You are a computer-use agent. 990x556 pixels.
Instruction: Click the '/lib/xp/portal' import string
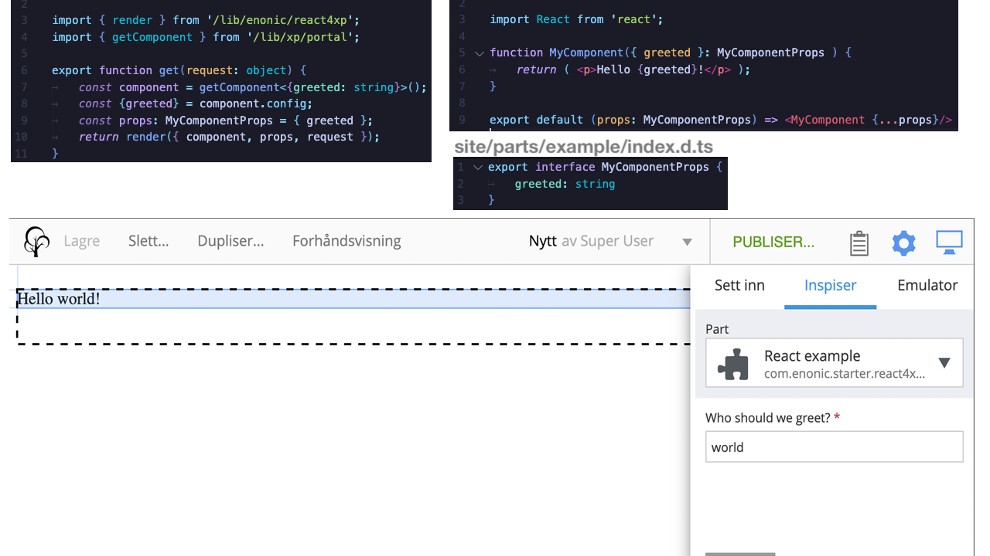[301, 37]
